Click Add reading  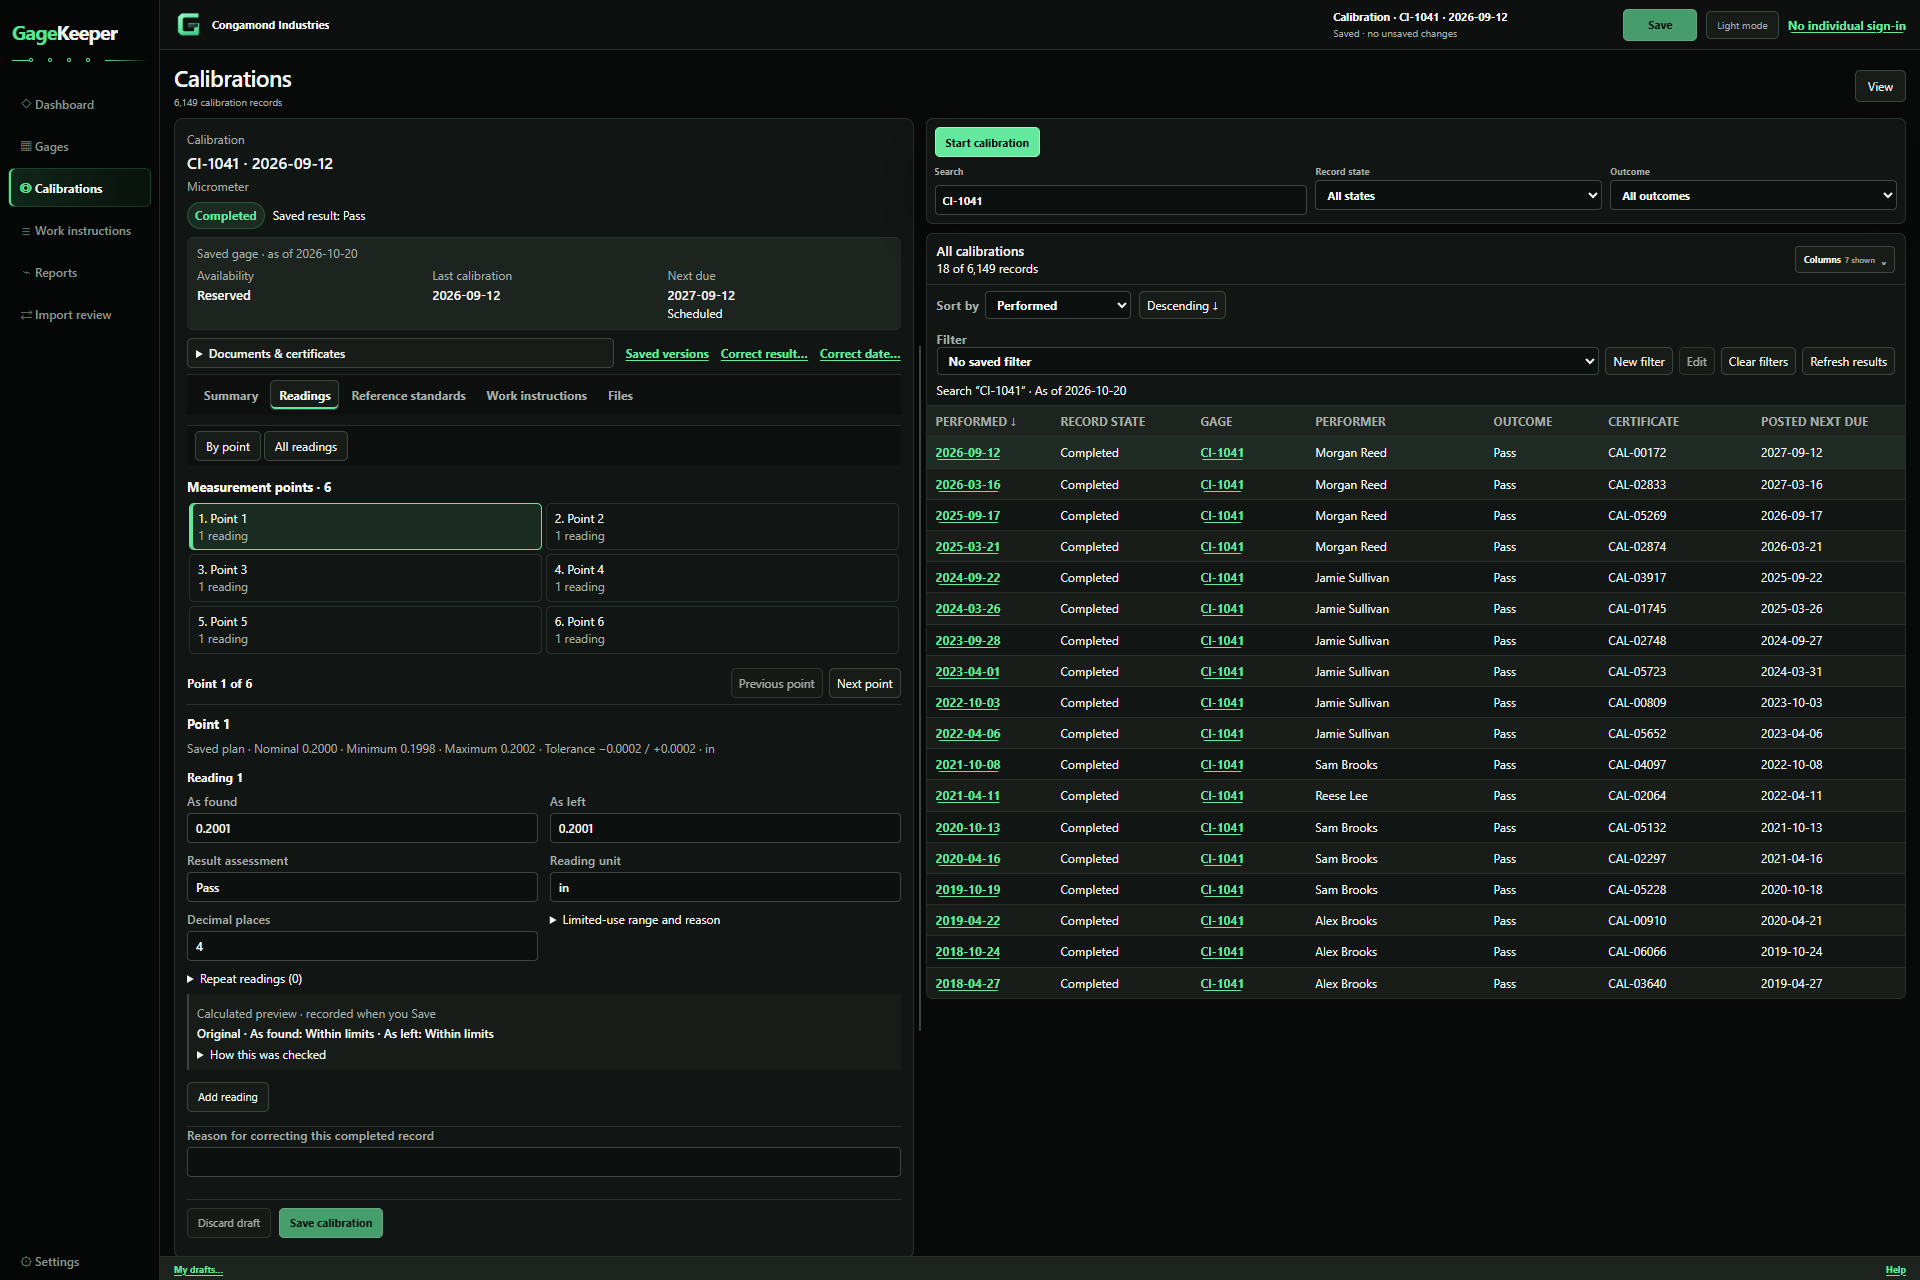(228, 1096)
